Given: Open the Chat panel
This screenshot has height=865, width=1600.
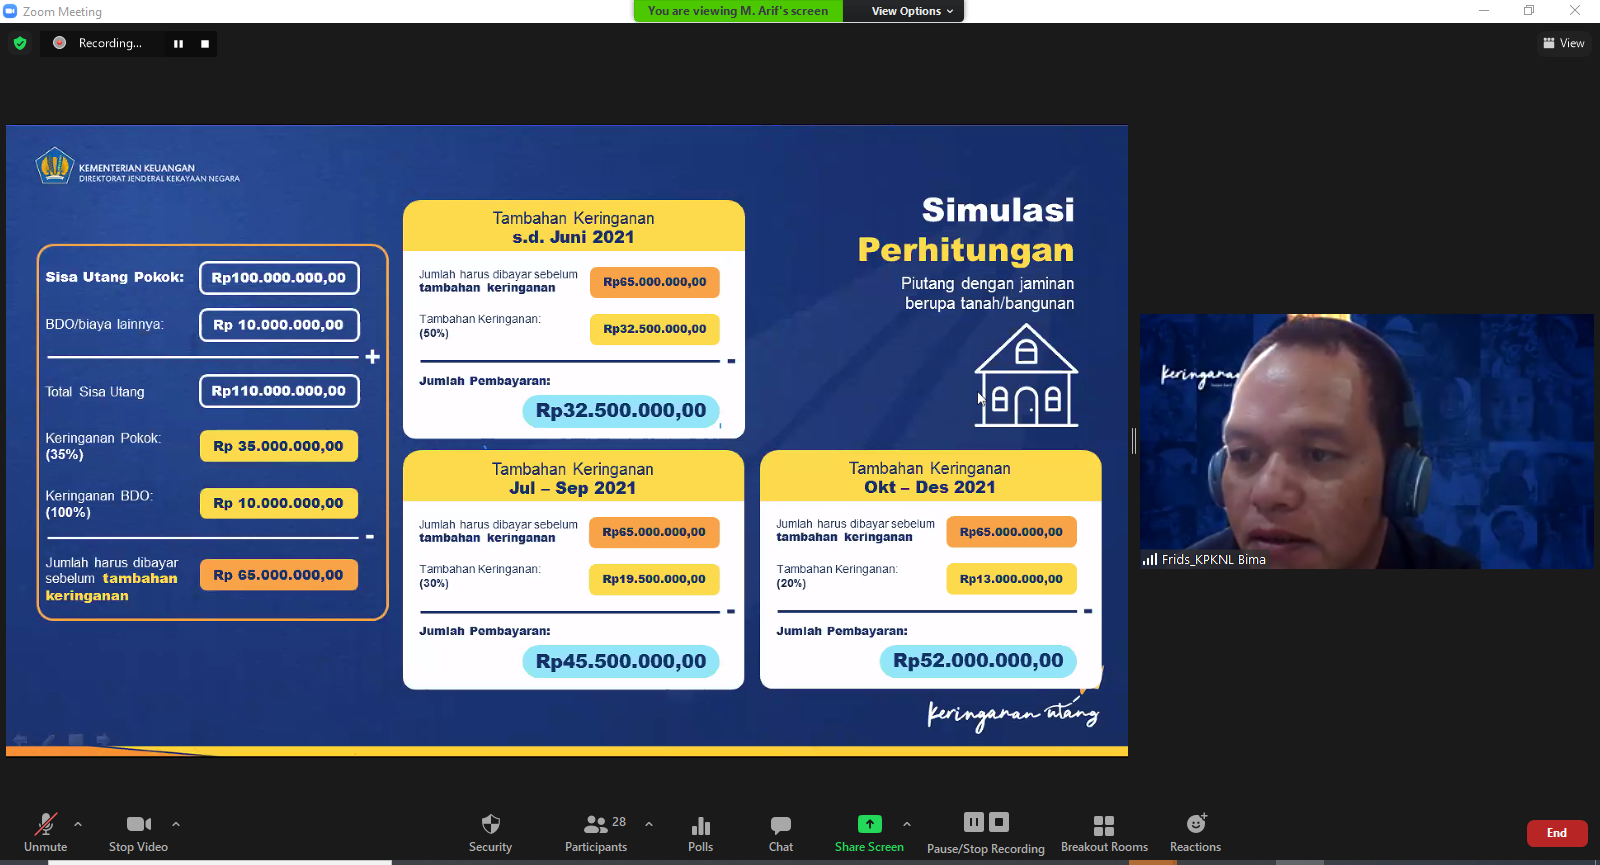Looking at the screenshot, I should [781, 832].
